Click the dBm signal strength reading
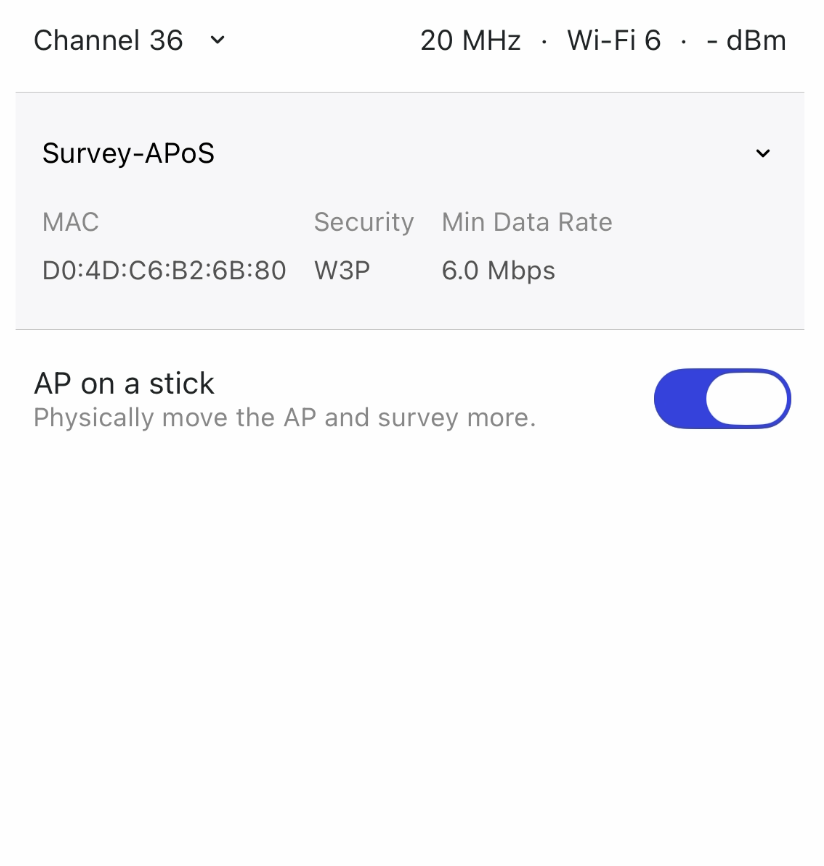Screen dimensions: 824x866 tap(746, 40)
